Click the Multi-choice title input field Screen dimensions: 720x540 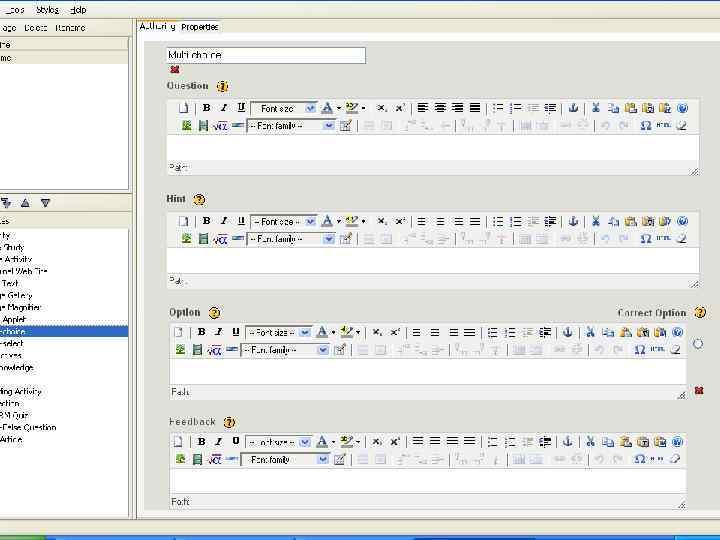pos(266,55)
